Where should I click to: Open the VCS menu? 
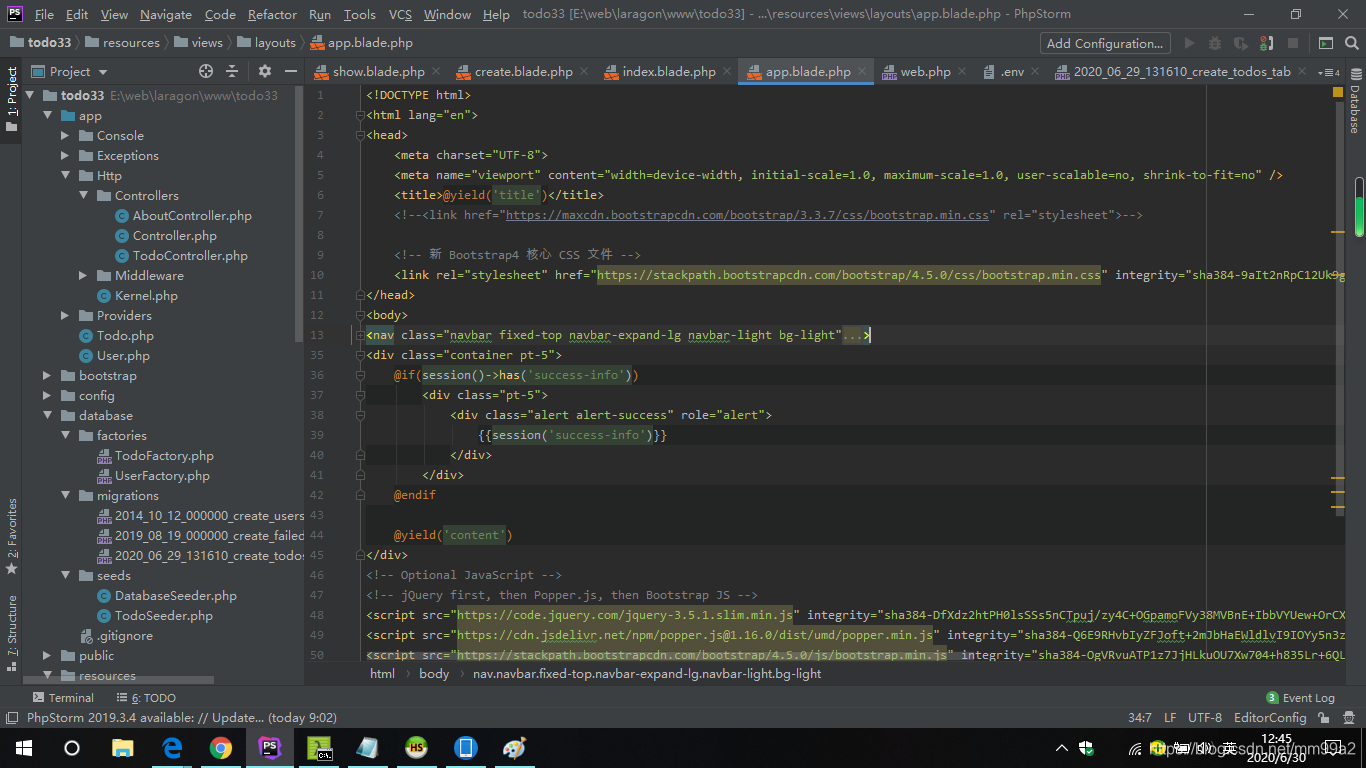400,14
